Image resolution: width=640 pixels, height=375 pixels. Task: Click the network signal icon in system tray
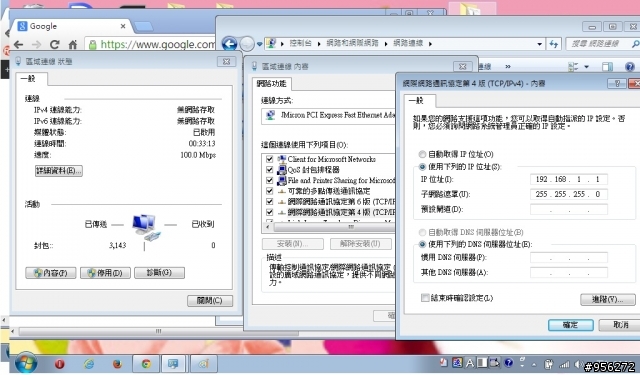point(564,364)
